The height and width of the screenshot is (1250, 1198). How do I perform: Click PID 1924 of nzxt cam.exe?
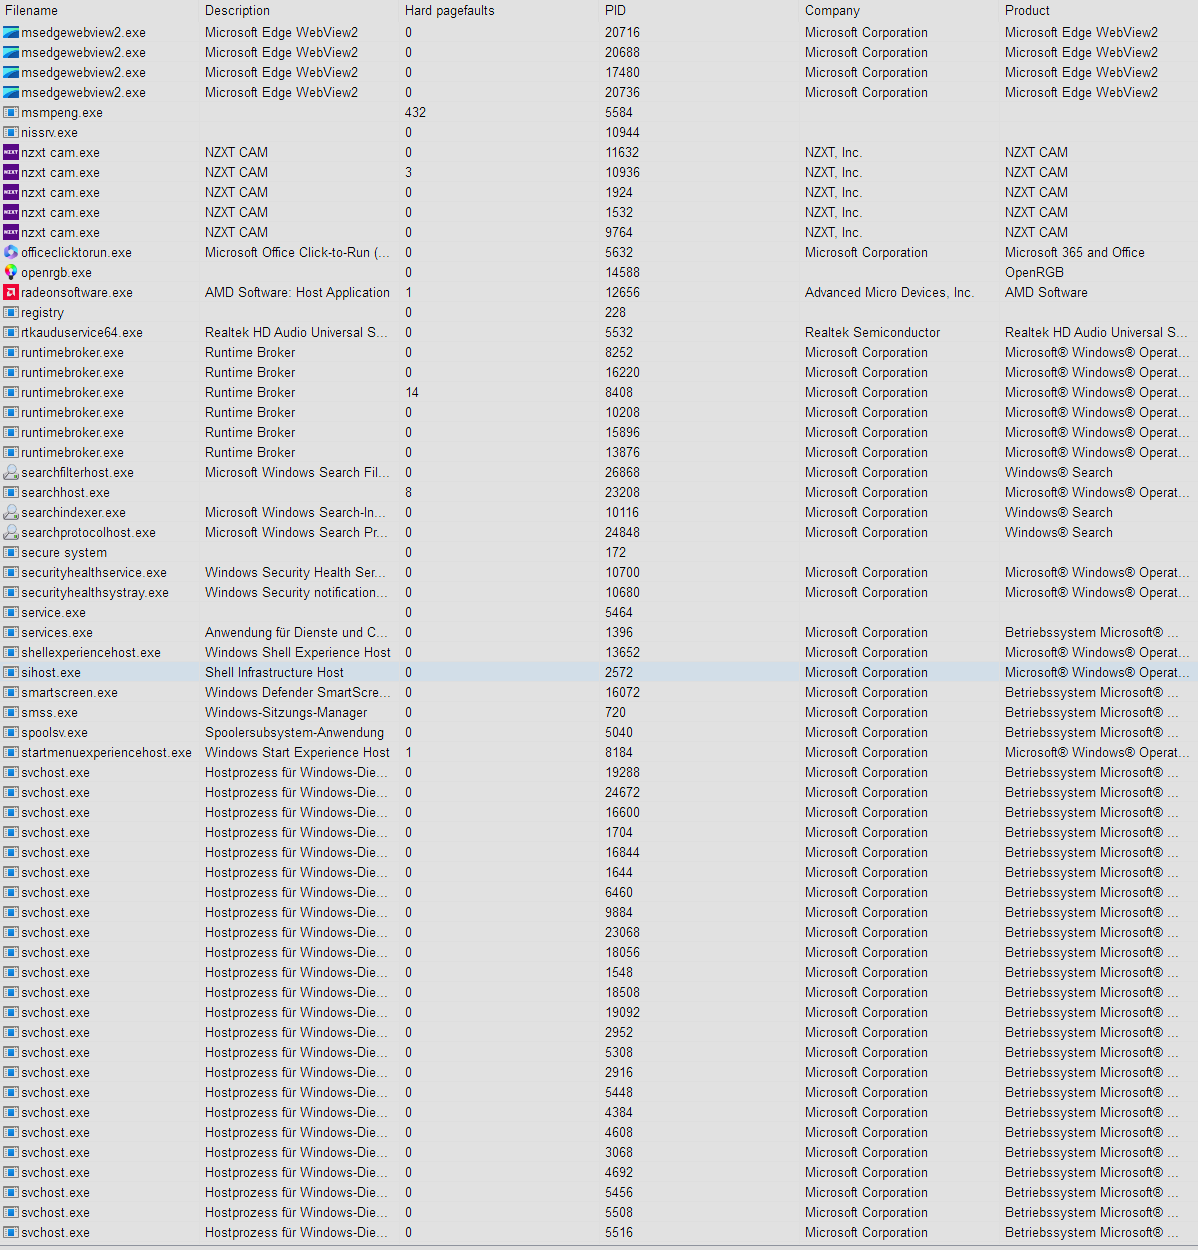[x=619, y=192]
